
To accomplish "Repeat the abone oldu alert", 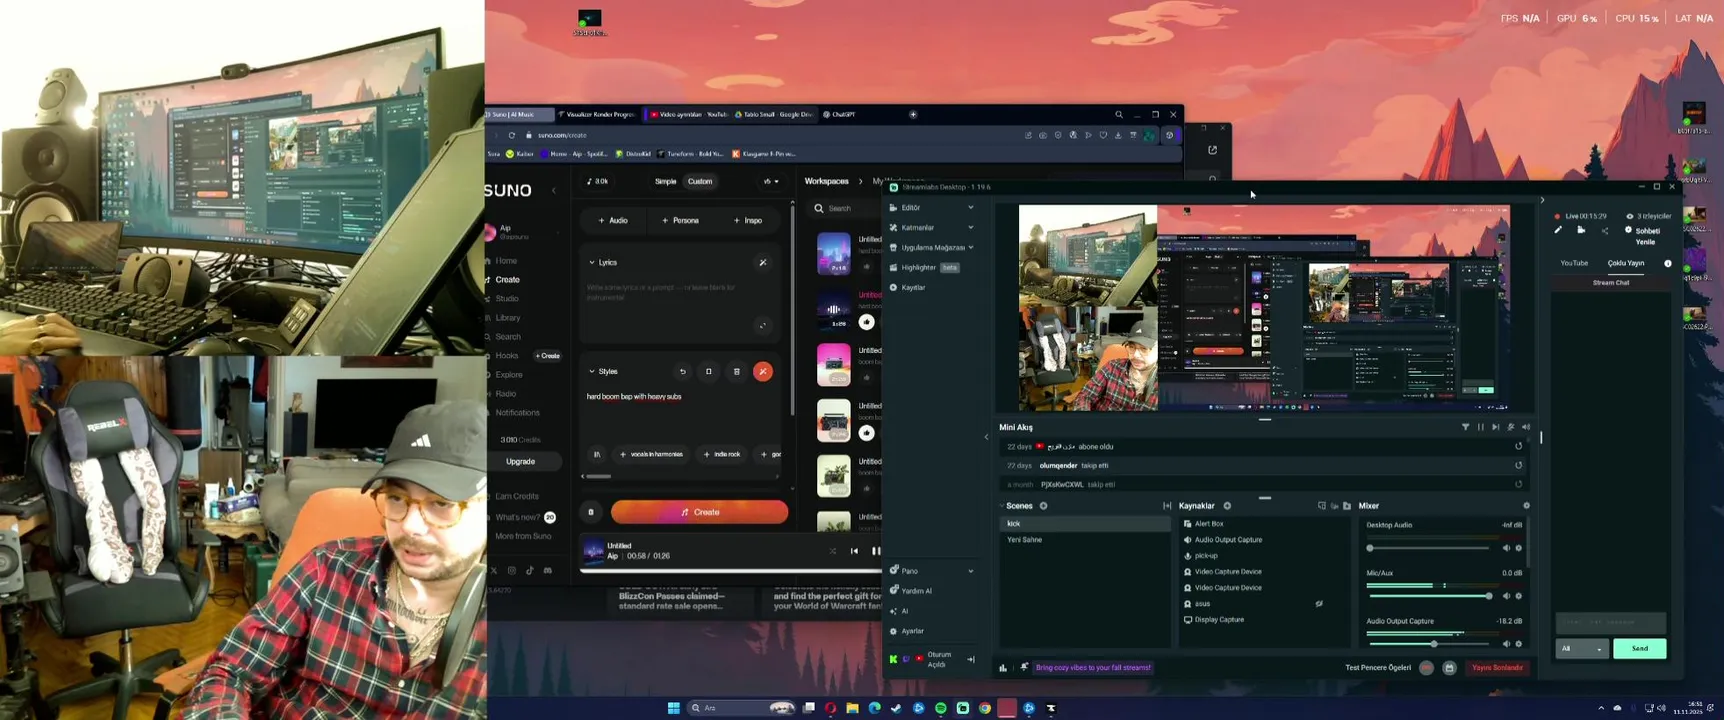I will point(1518,447).
